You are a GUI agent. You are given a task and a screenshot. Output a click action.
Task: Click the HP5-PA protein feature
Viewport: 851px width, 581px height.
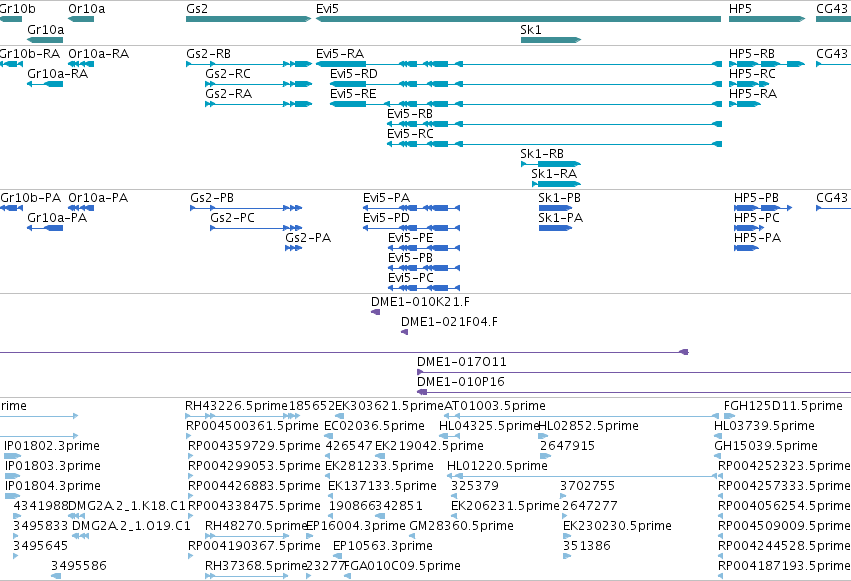pyautogui.click(x=747, y=248)
